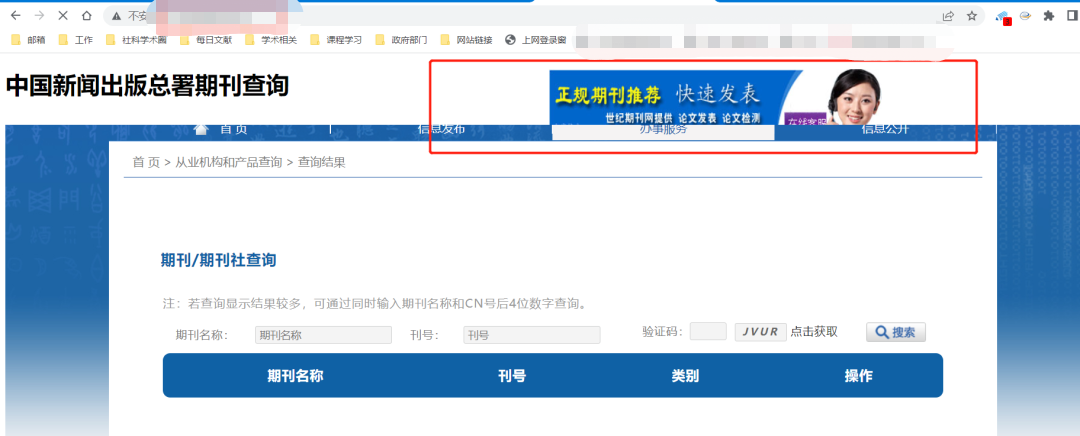Click the 首页 home navigation item
Image resolution: width=1080 pixels, height=436 pixels.
(221, 129)
